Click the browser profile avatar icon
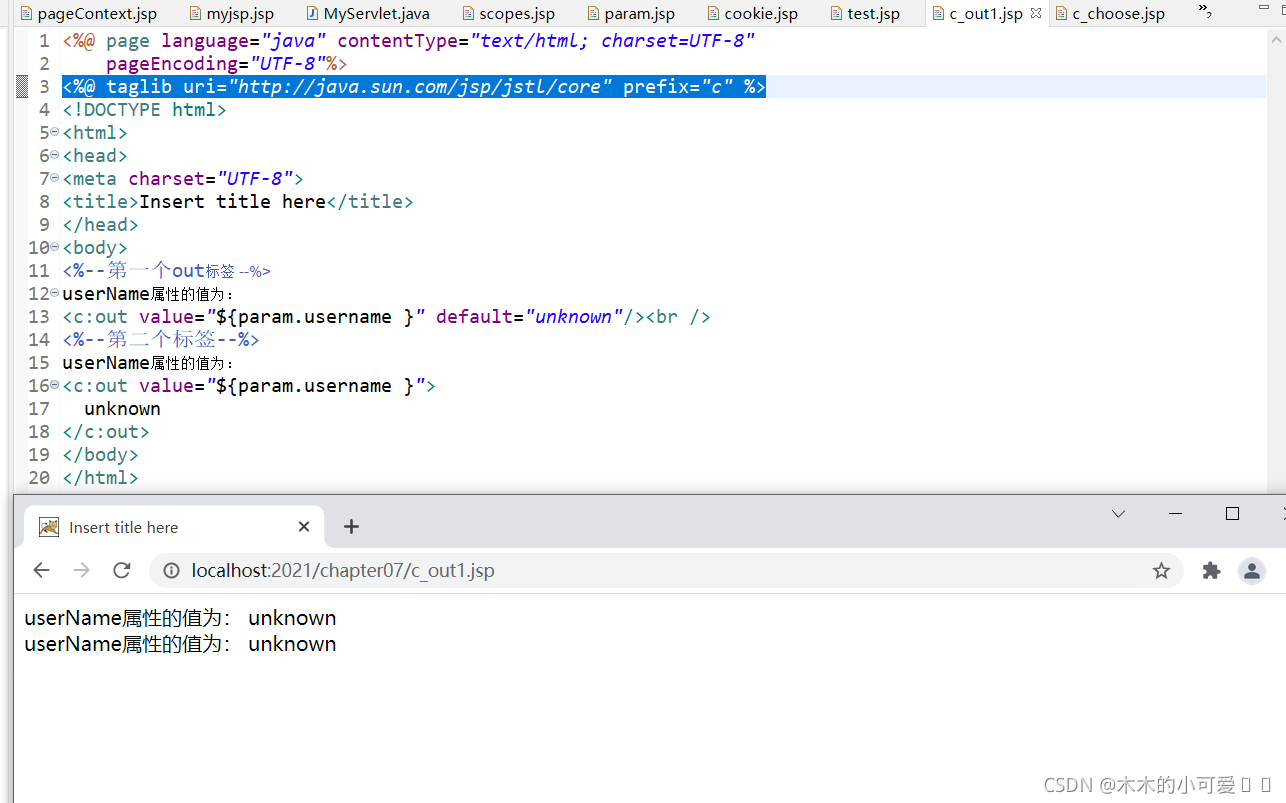The height and width of the screenshot is (803, 1286). coord(1252,570)
